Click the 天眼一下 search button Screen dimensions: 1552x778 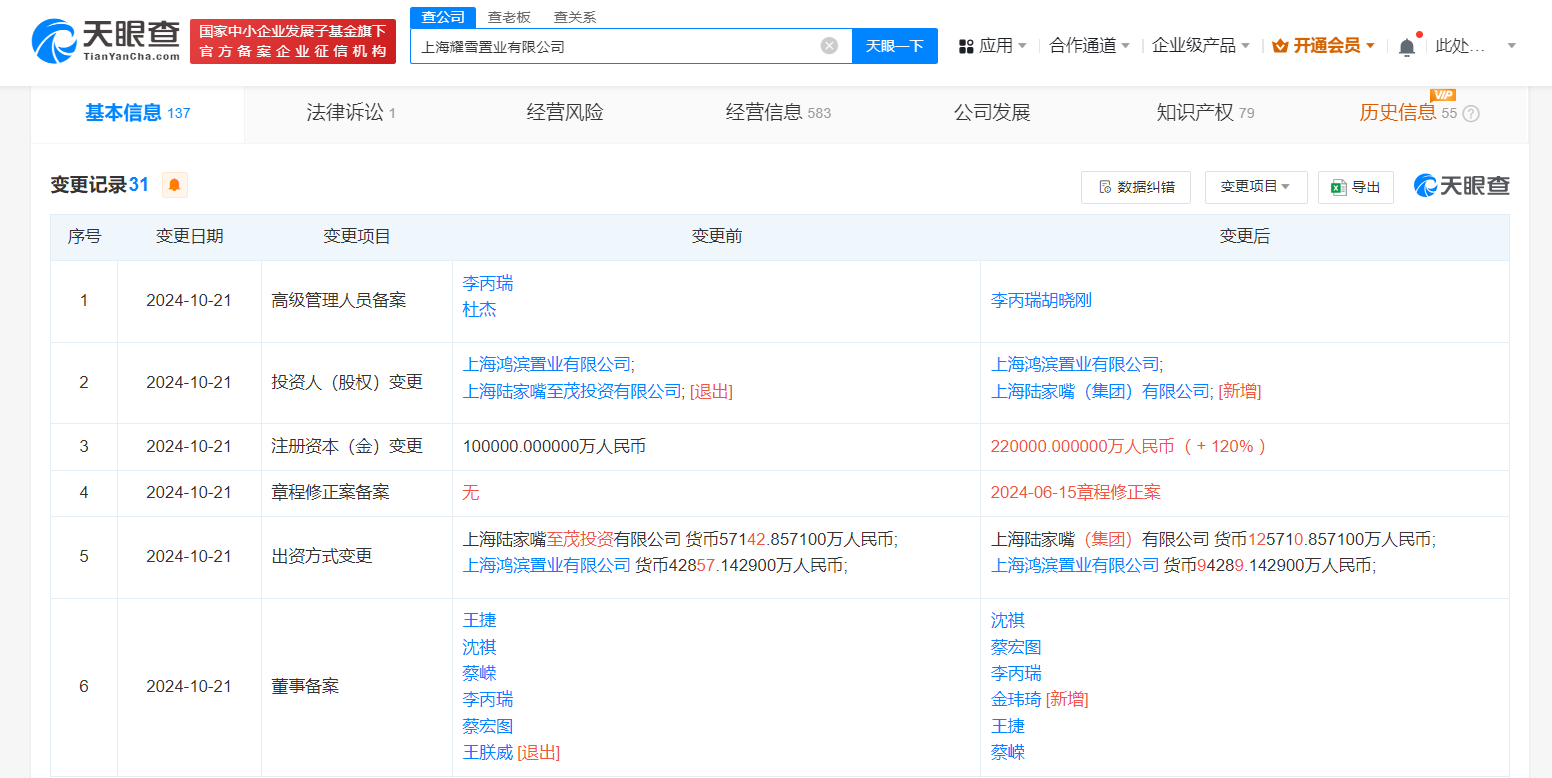(x=894, y=46)
